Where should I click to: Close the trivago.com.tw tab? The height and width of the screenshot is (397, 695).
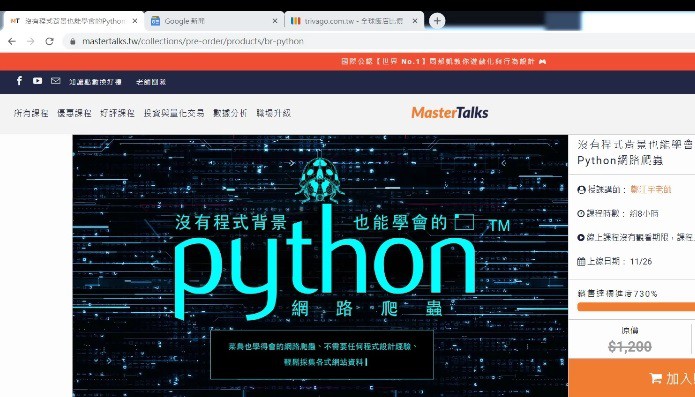(x=415, y=21)
